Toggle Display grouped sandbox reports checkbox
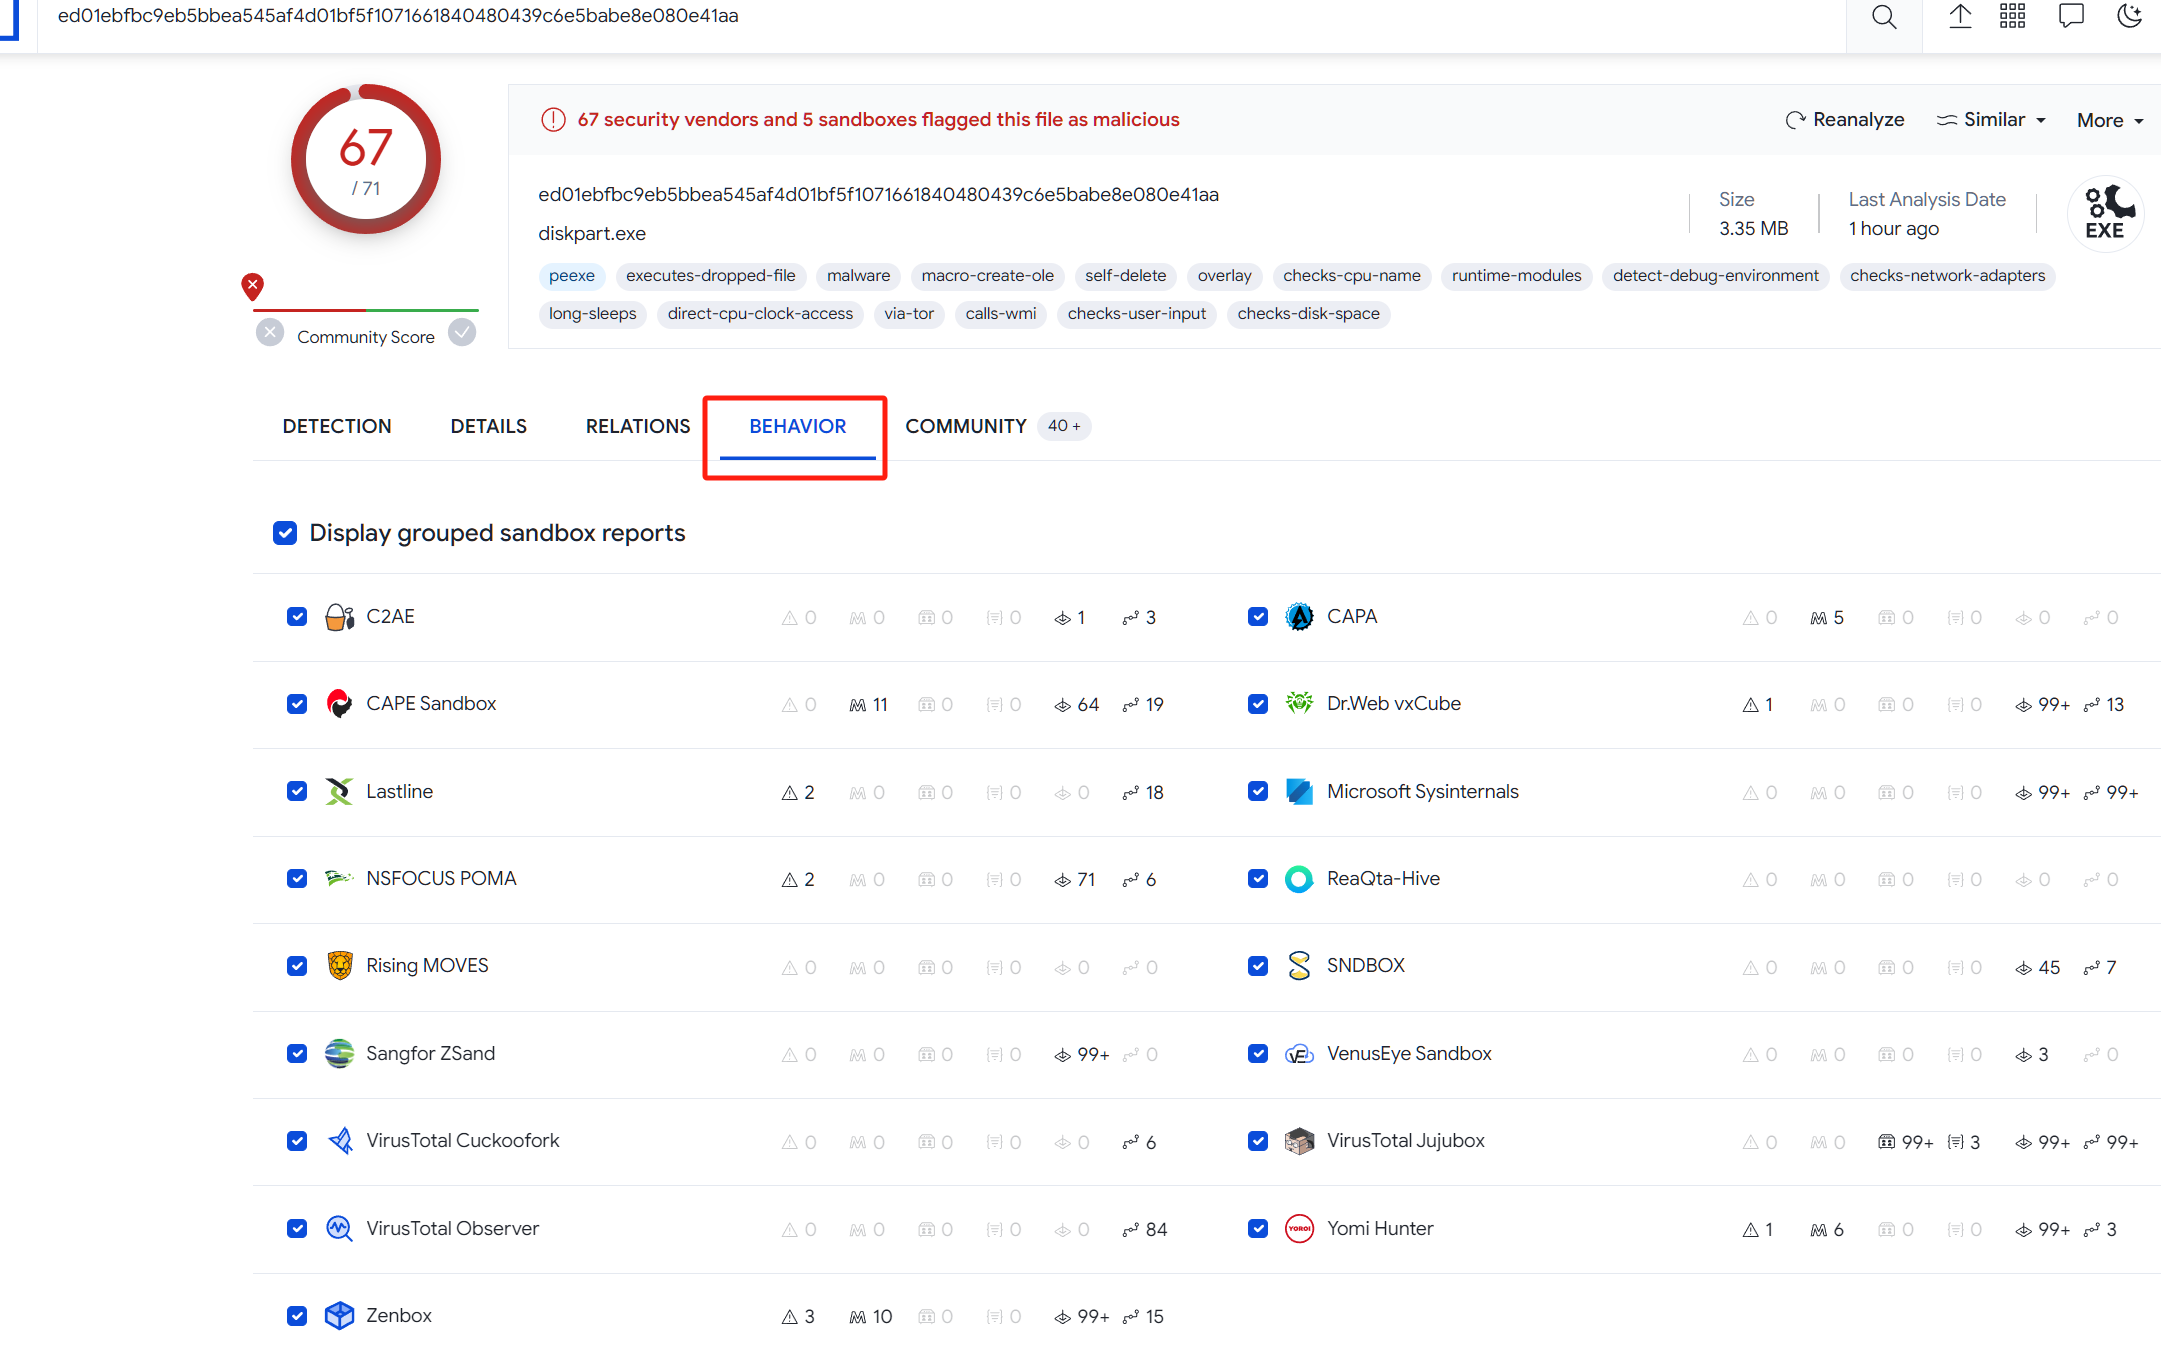 click(285, 533)
